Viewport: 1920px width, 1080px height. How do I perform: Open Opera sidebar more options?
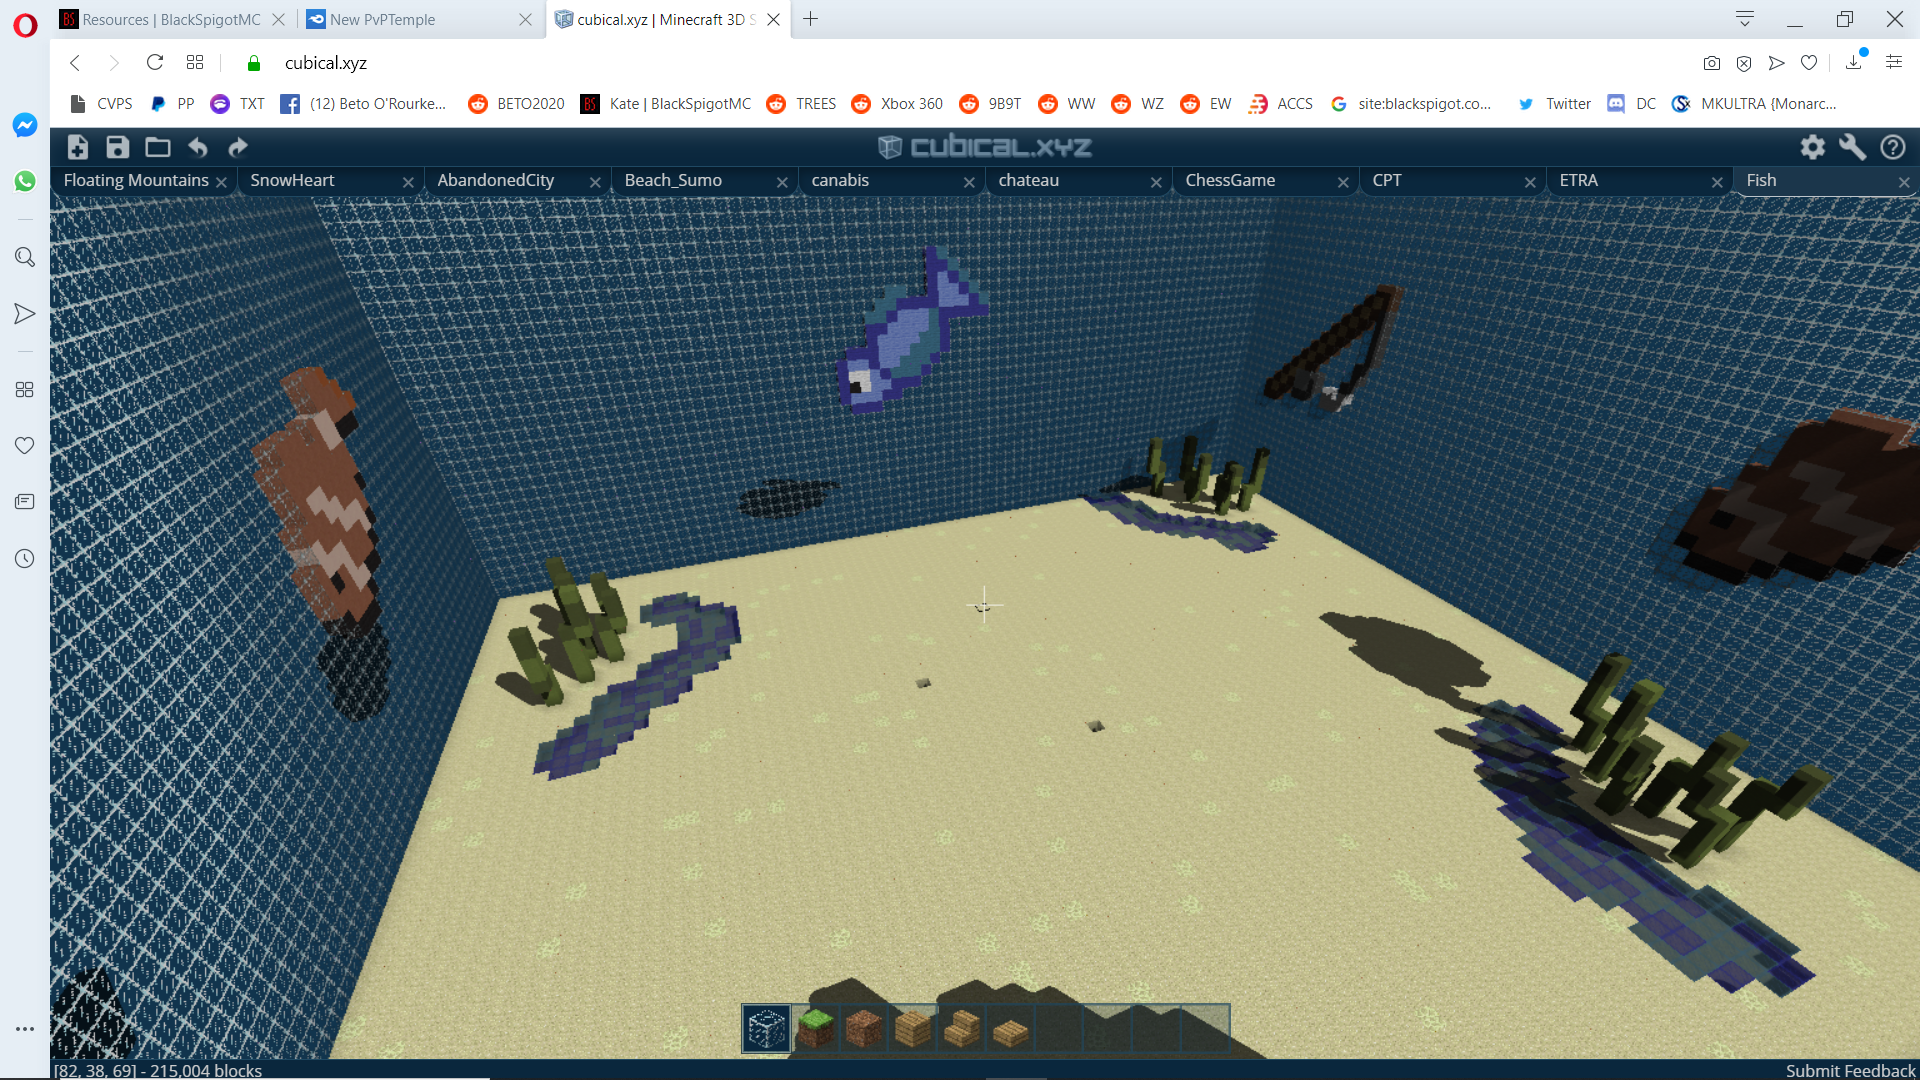point(25,1028)
